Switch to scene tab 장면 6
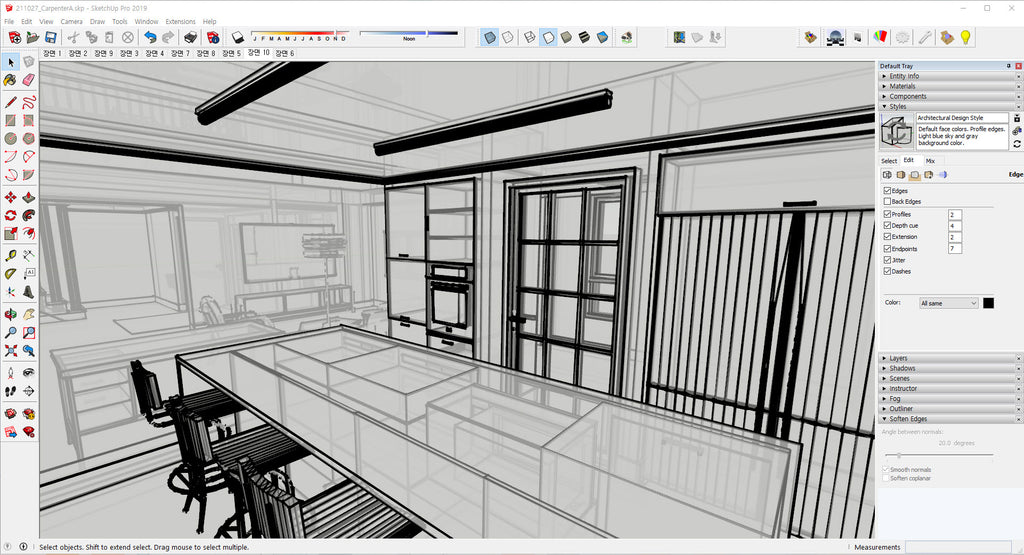Viewport: 1024px width, 555px height. point(285,54)
